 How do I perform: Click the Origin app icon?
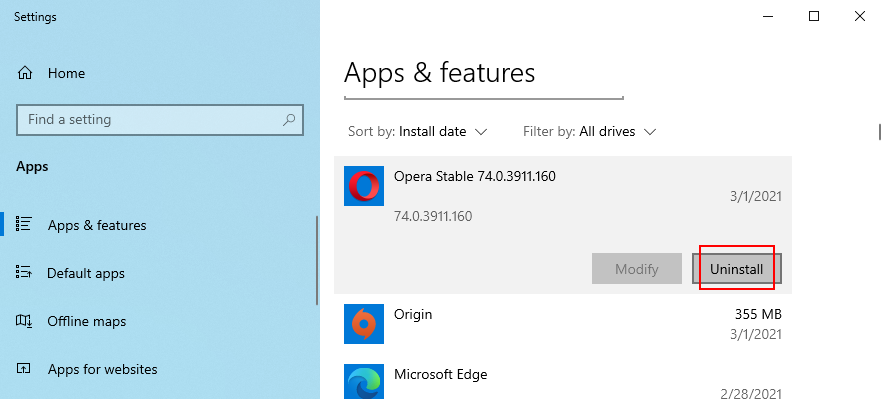(x=364, y=324)
